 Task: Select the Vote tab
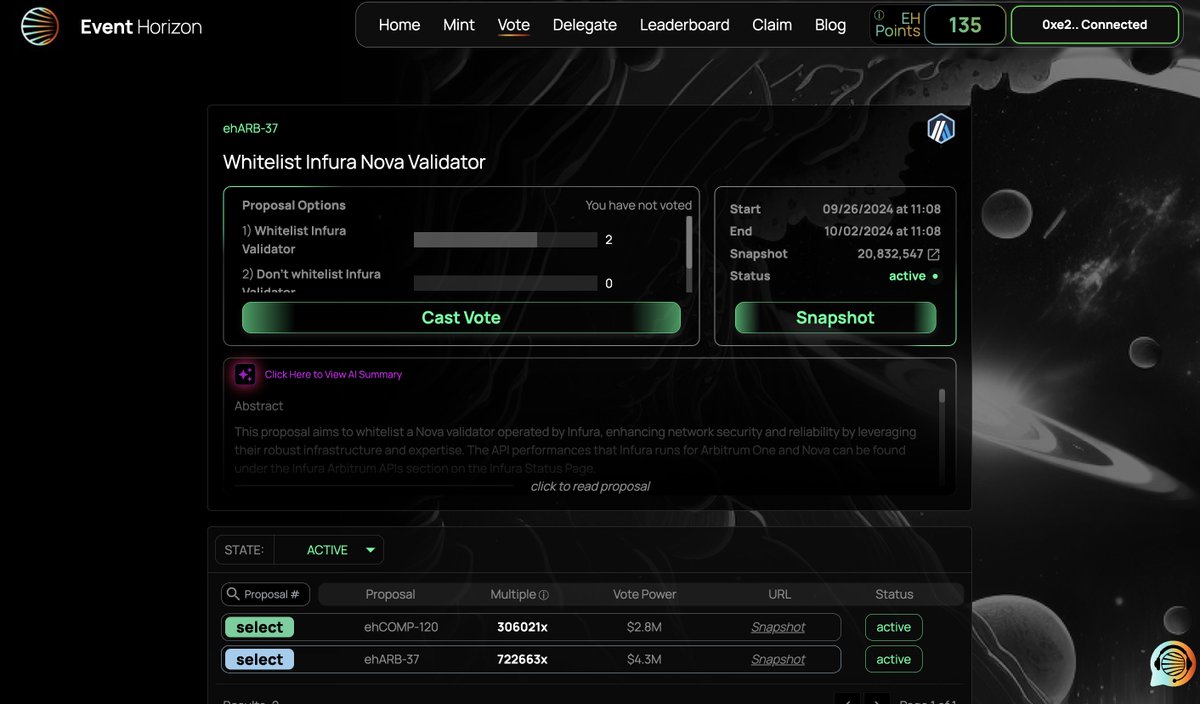click(x=514, y=25)
